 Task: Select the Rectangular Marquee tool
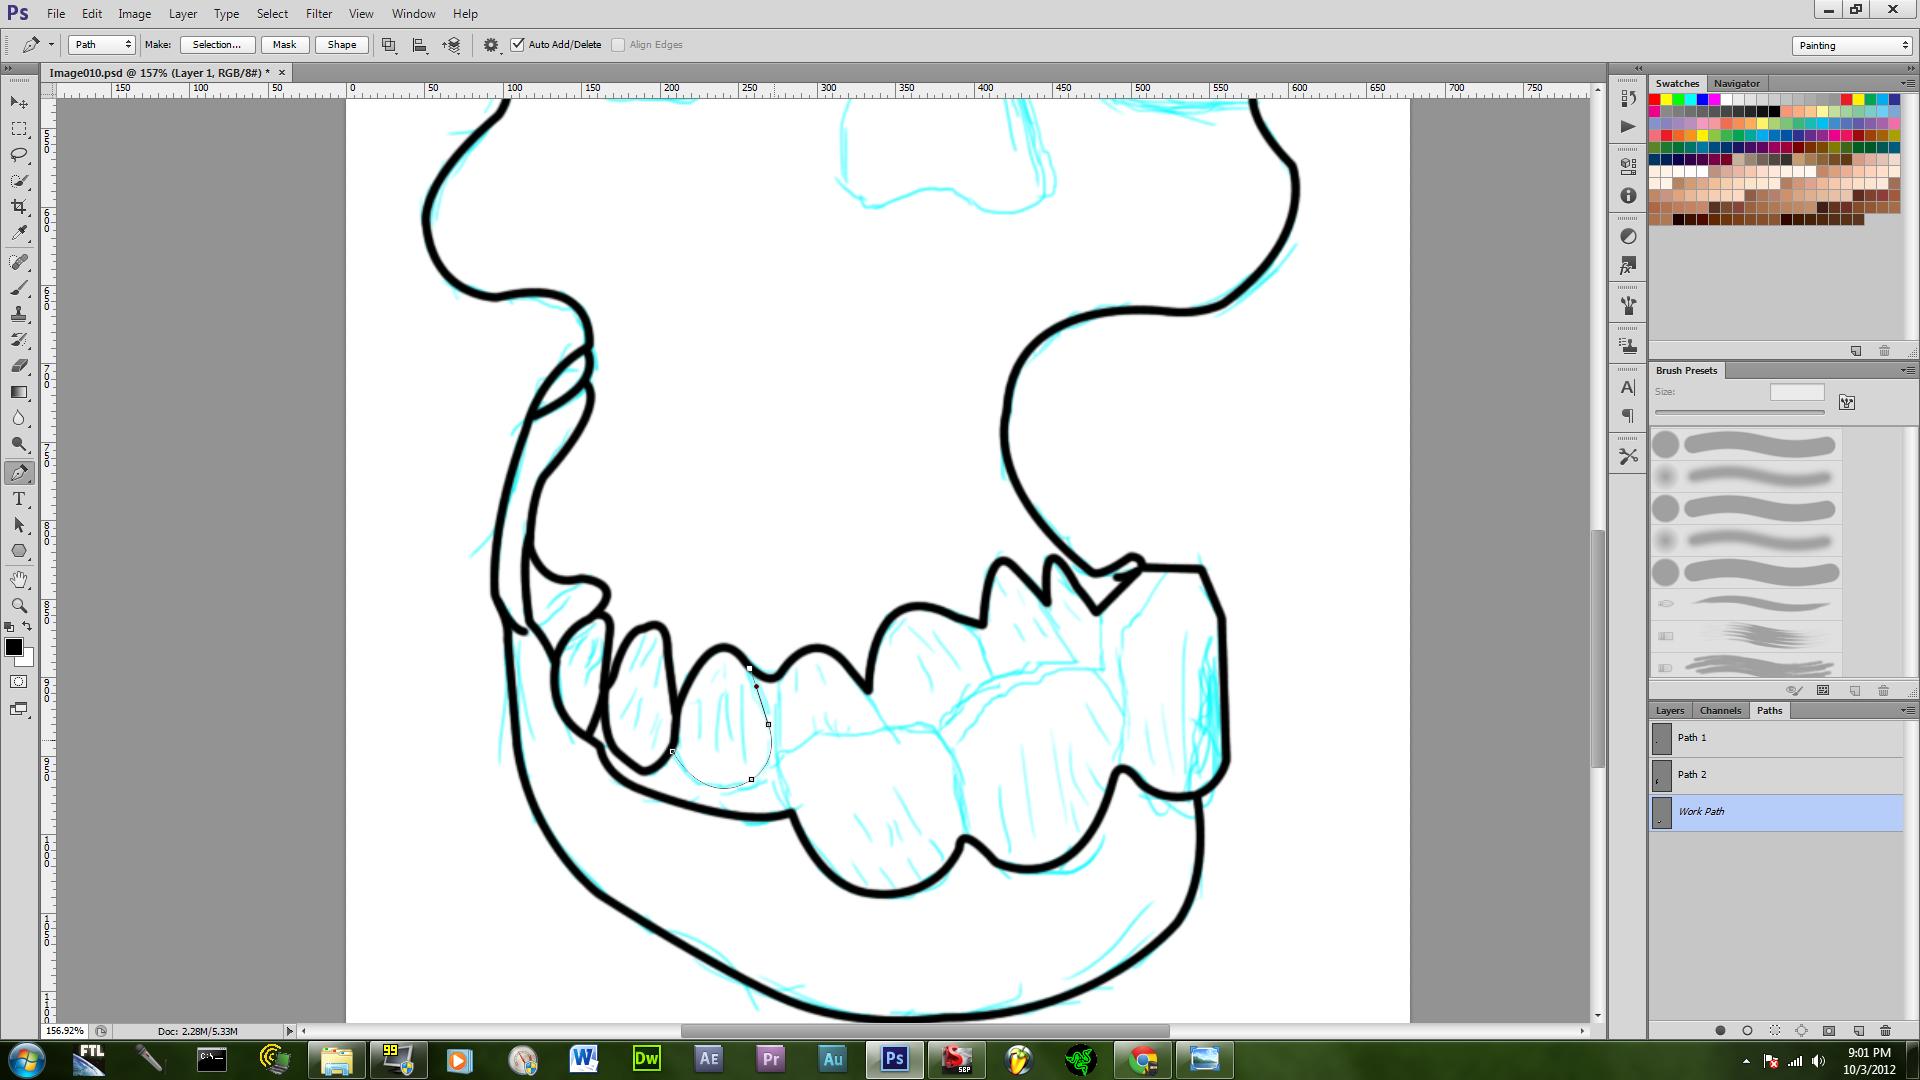pos(19,129)
